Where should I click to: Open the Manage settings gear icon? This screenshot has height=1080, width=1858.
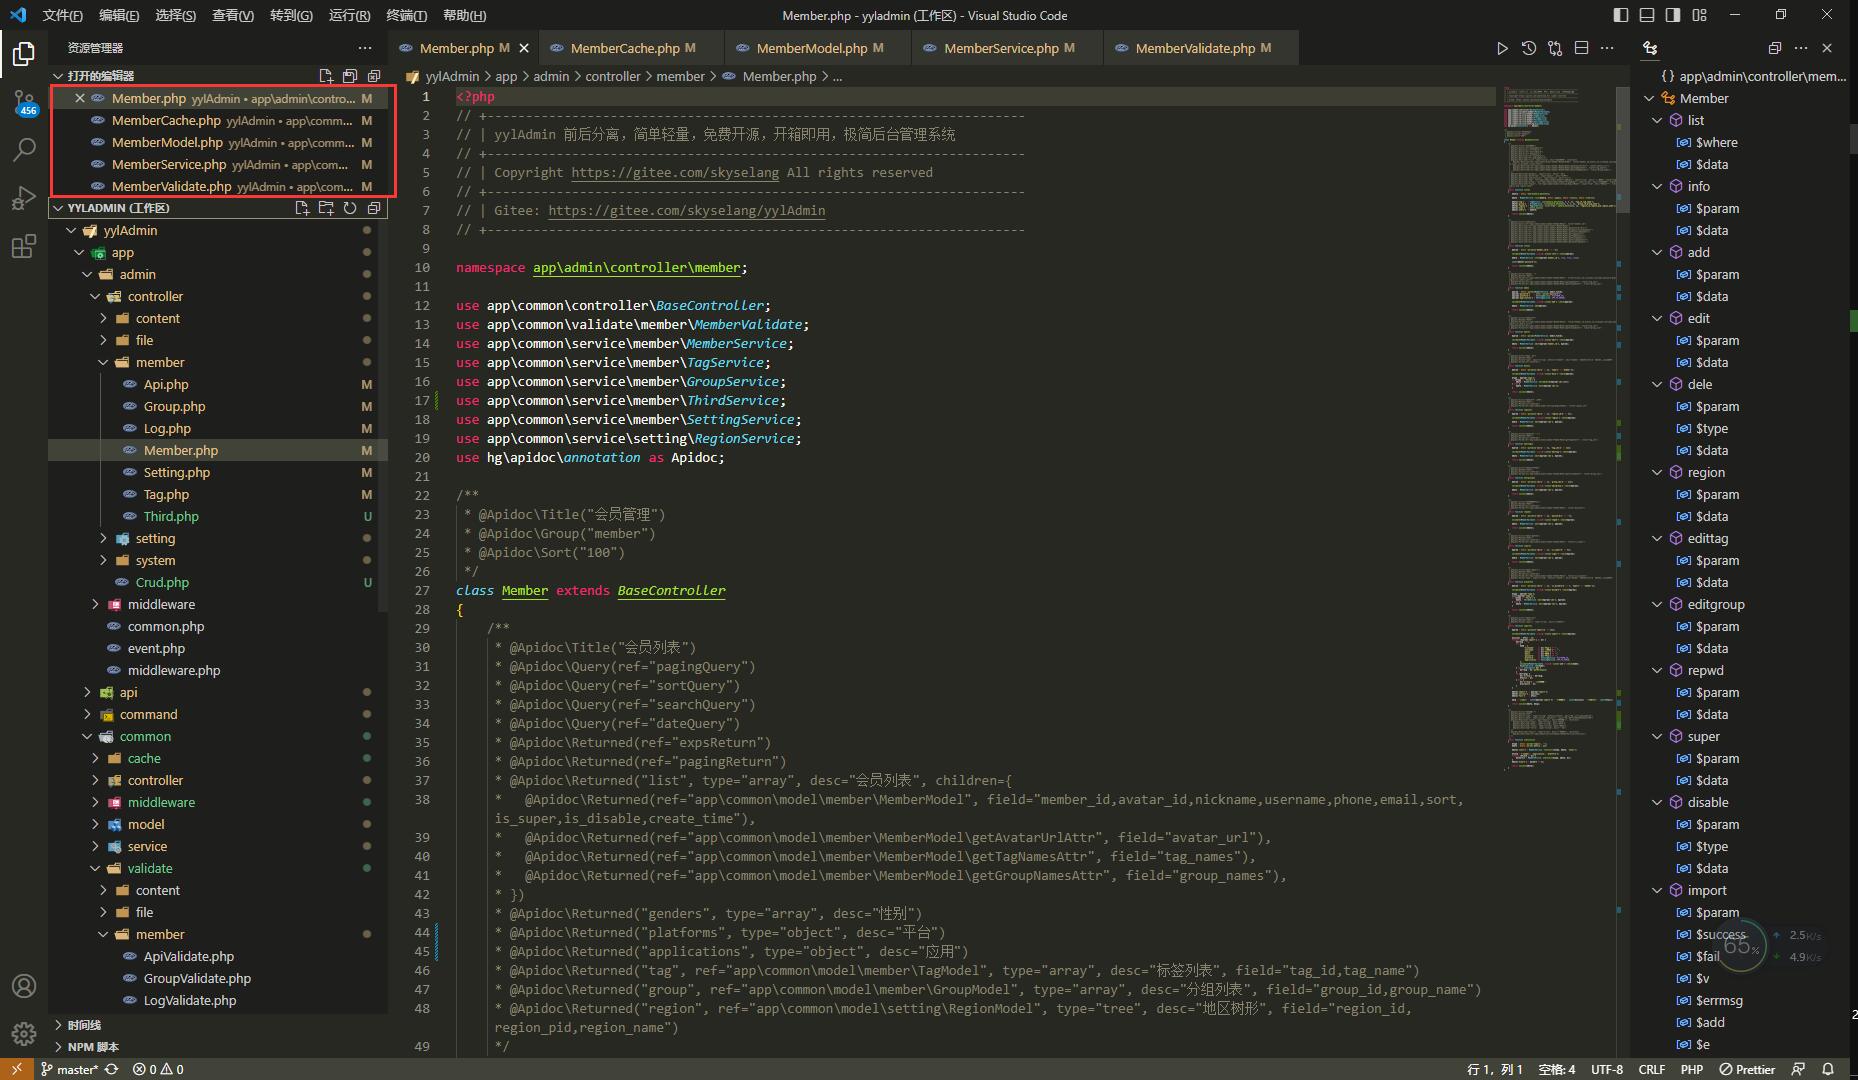[x=24, y=1033]
